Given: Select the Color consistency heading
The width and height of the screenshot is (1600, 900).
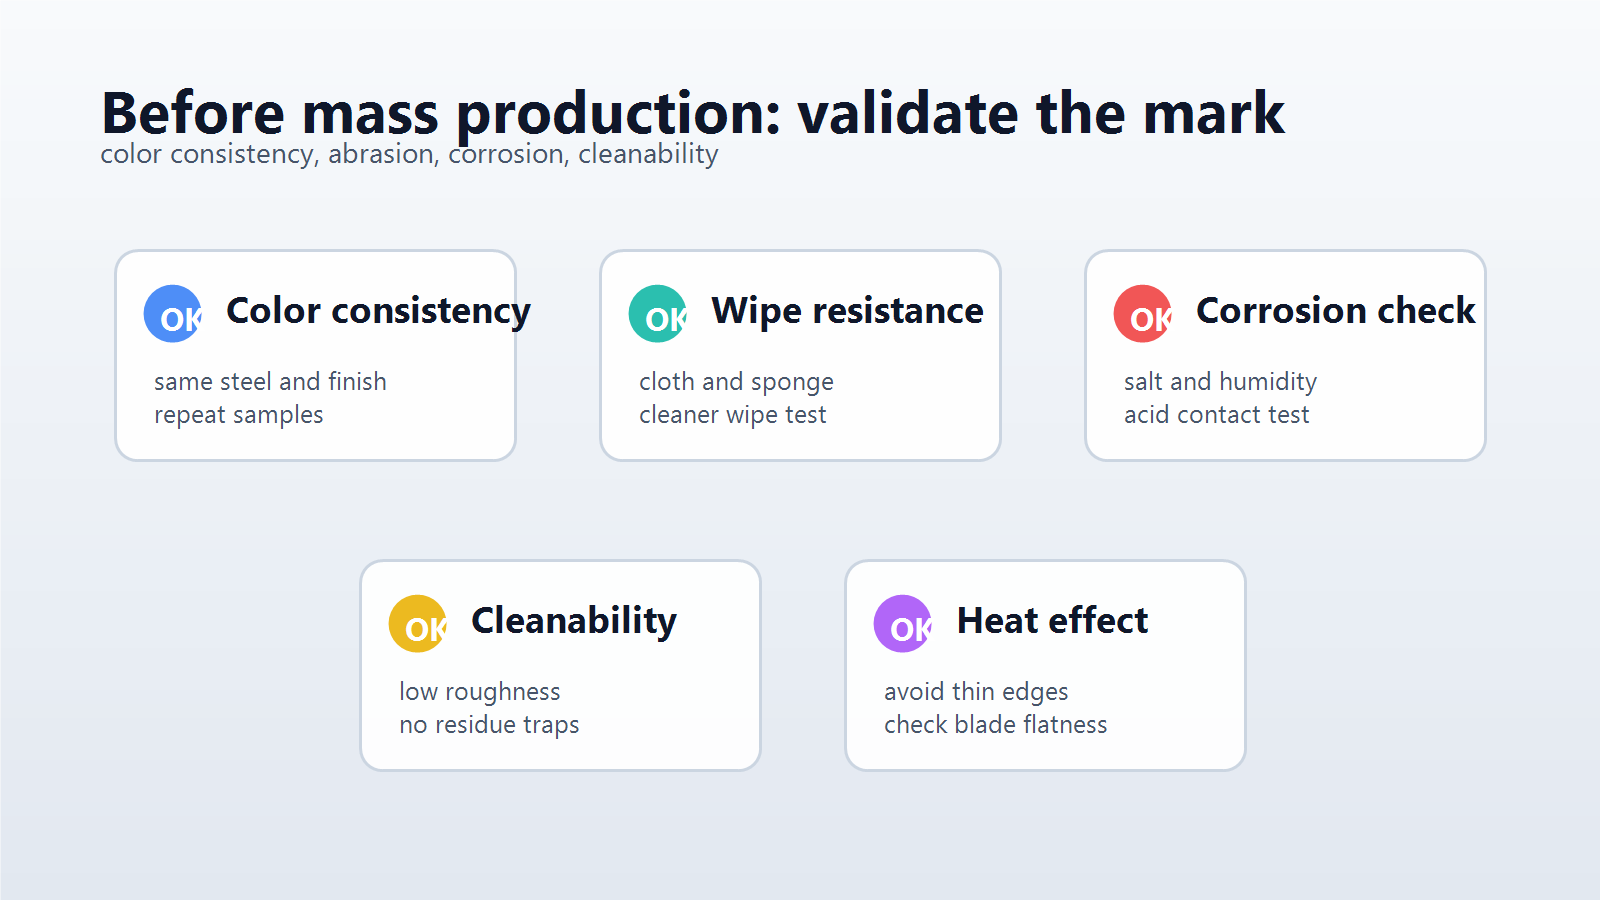Looking at the screenshot, I should click(x=378, y=311).
